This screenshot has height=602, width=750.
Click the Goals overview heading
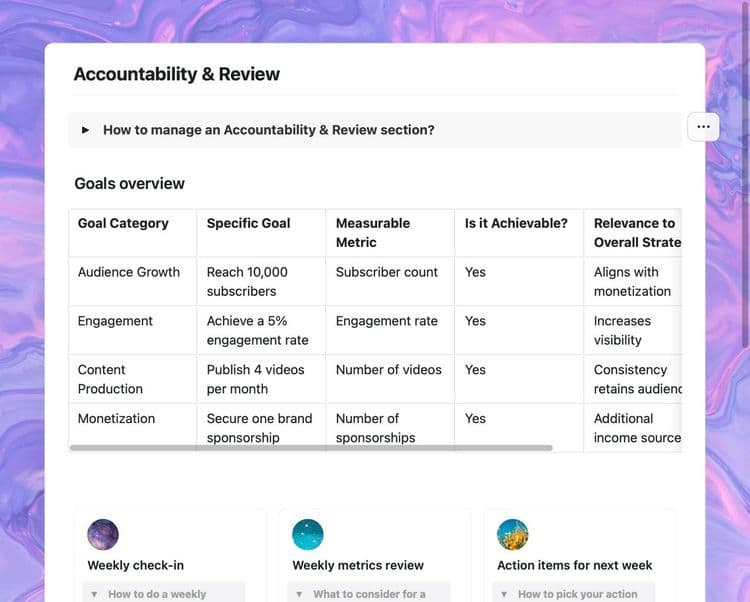(130, 184)
